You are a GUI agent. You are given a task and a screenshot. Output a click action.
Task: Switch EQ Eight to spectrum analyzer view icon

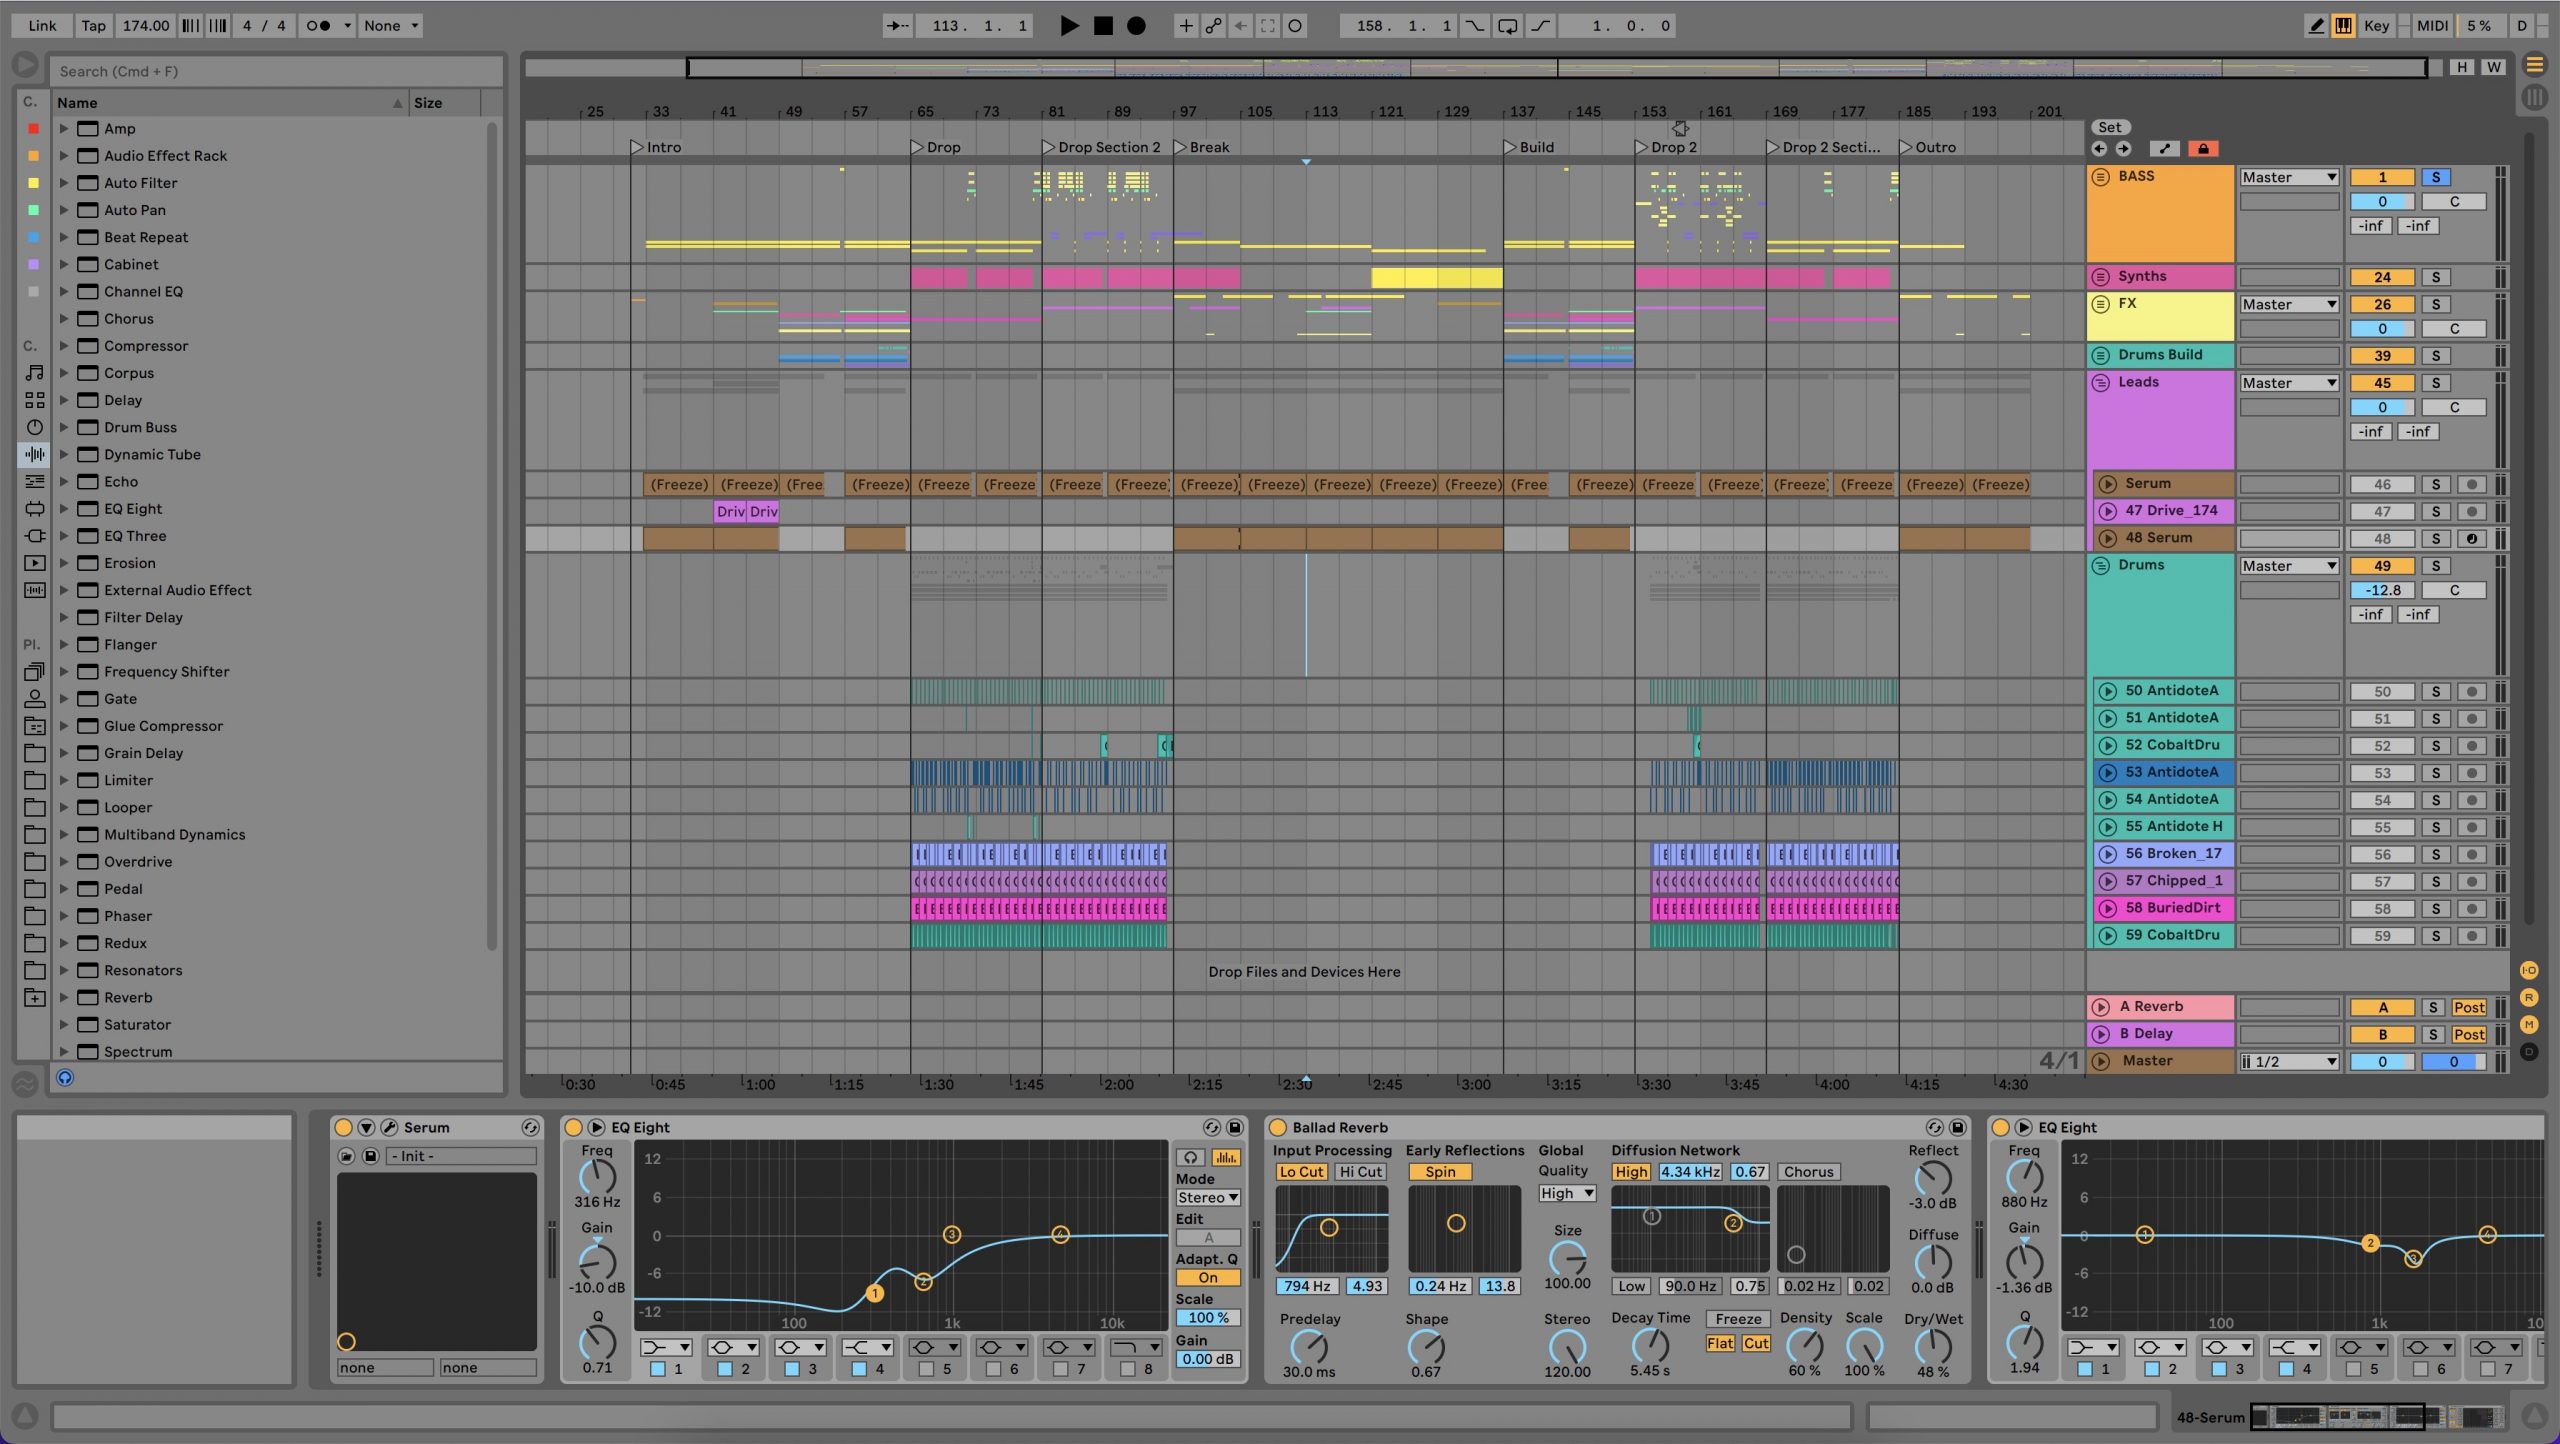[1225, 1156]
